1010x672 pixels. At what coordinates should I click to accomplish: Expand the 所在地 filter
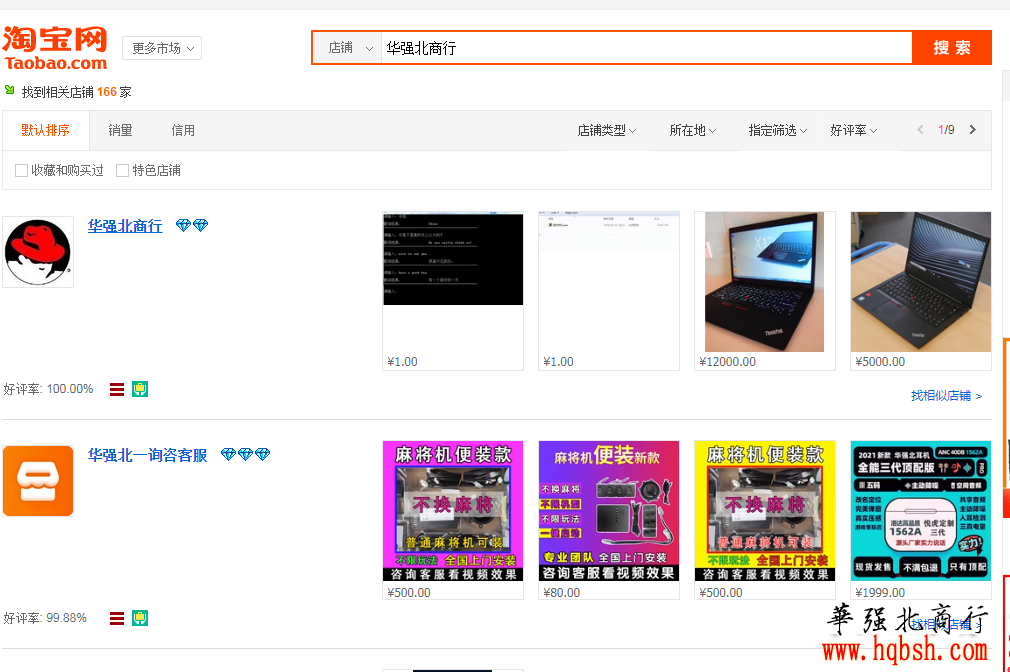coord(692,131)
